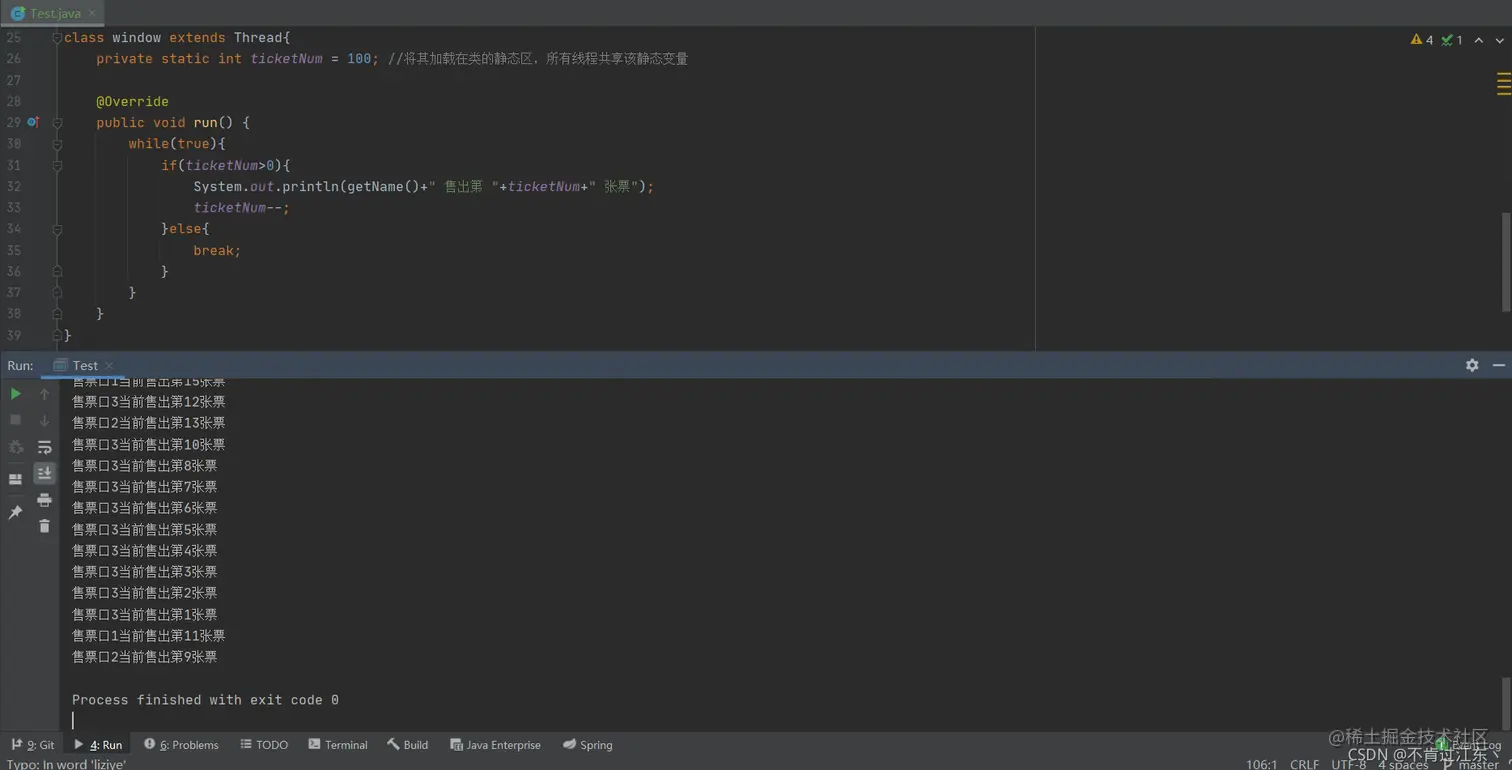Click the 'Process finished with exit code 0' text
The image size is (1512, 770).
click(x=205, y=700)
